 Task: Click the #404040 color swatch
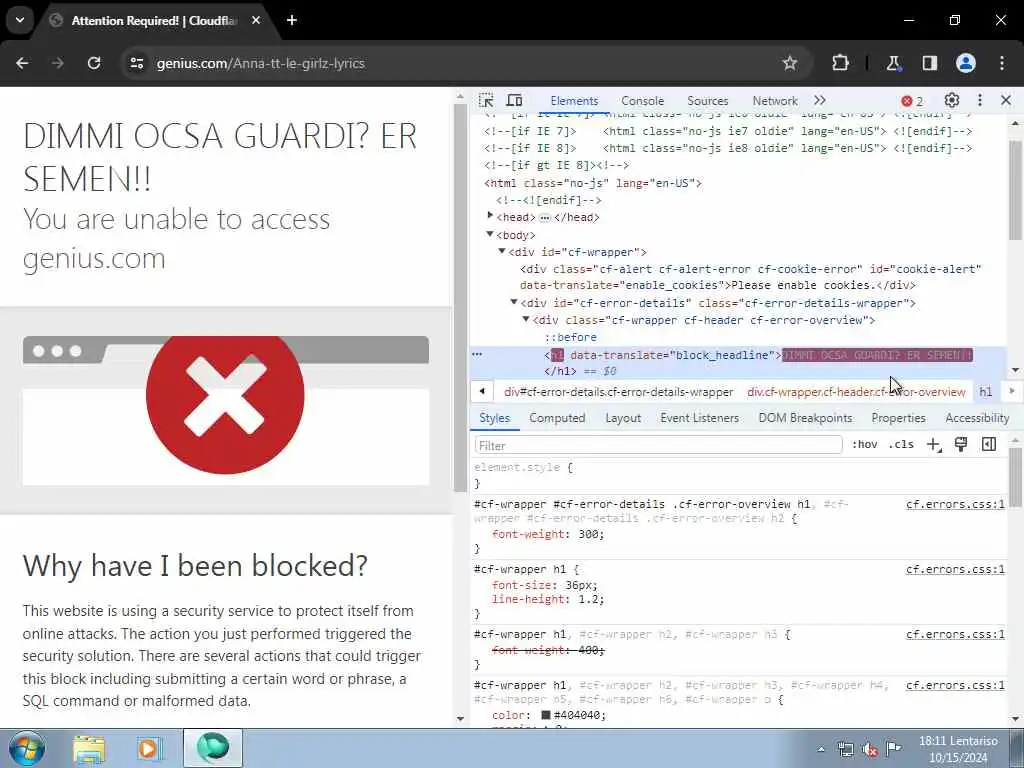point(546,715)
